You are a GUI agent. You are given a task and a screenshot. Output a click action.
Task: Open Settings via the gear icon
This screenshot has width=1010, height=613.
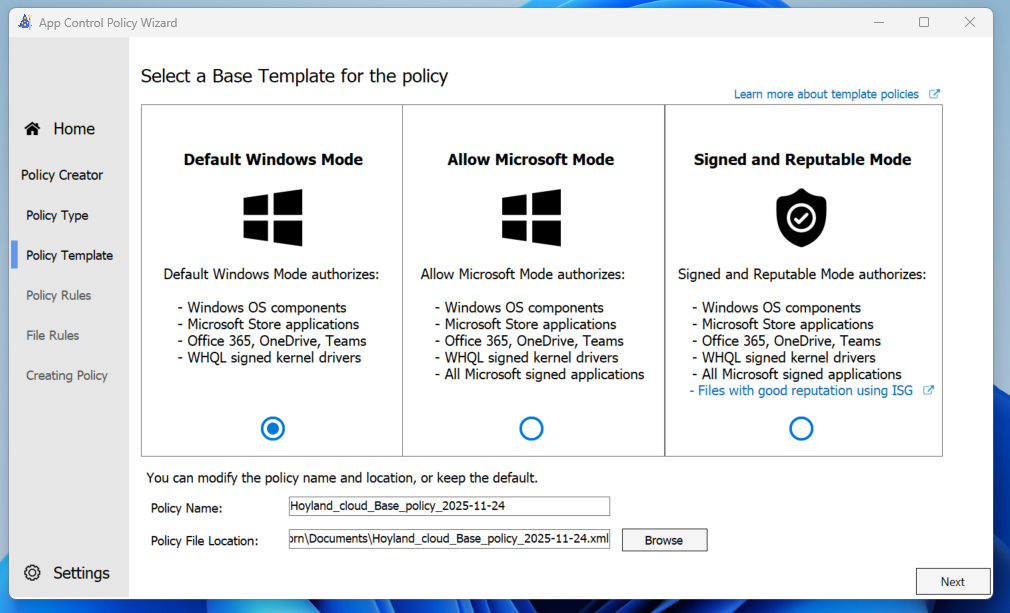tap(33, 573)
